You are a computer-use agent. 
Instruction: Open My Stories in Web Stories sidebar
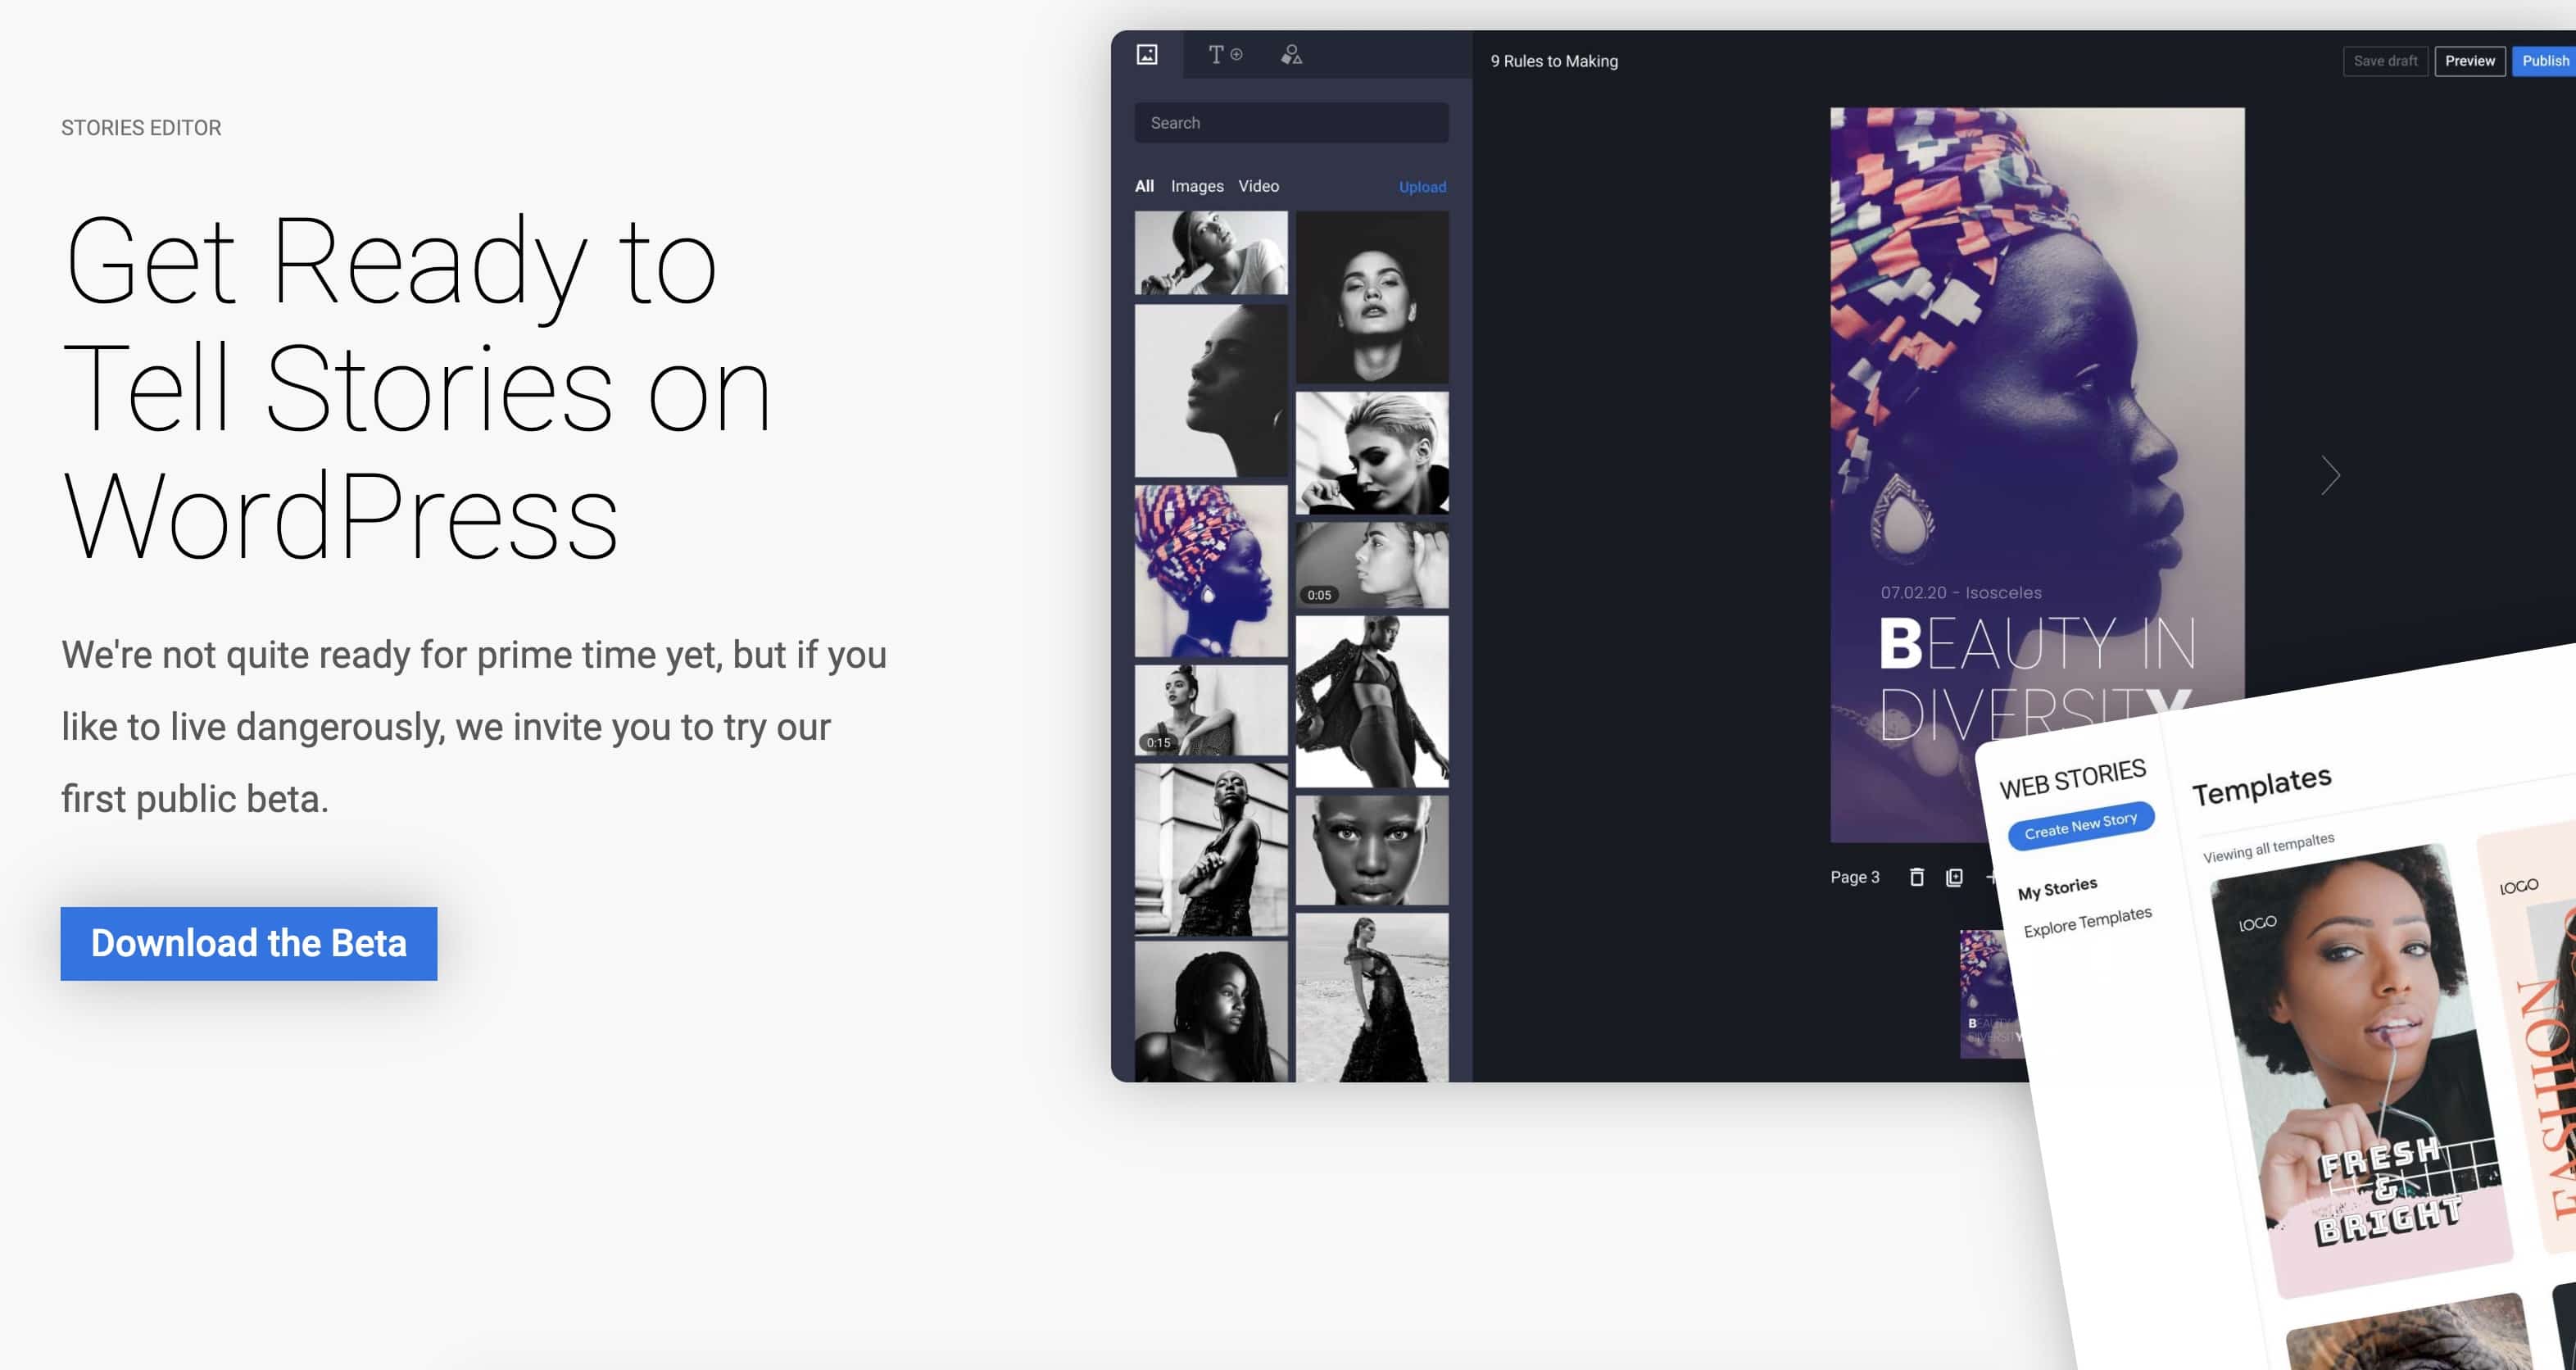tap(2057, 888)
